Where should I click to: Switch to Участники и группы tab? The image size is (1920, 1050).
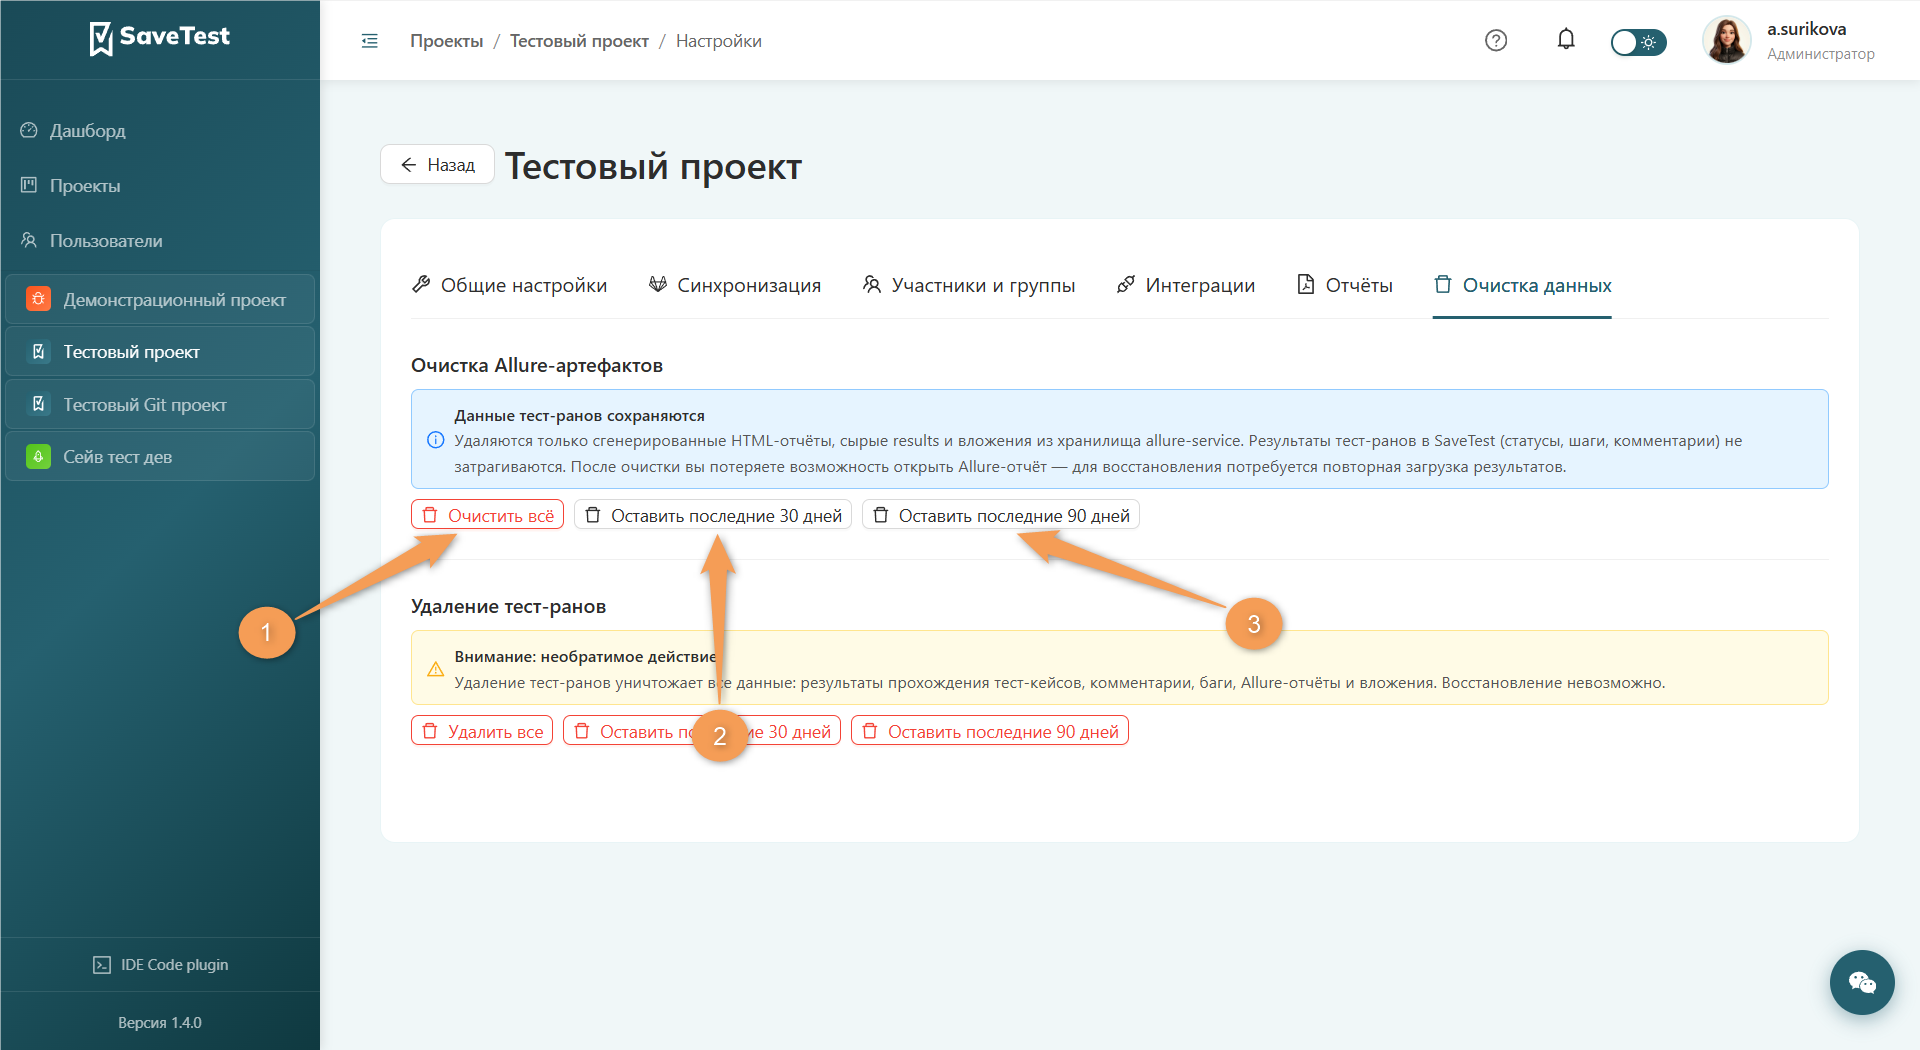(968, 285)
